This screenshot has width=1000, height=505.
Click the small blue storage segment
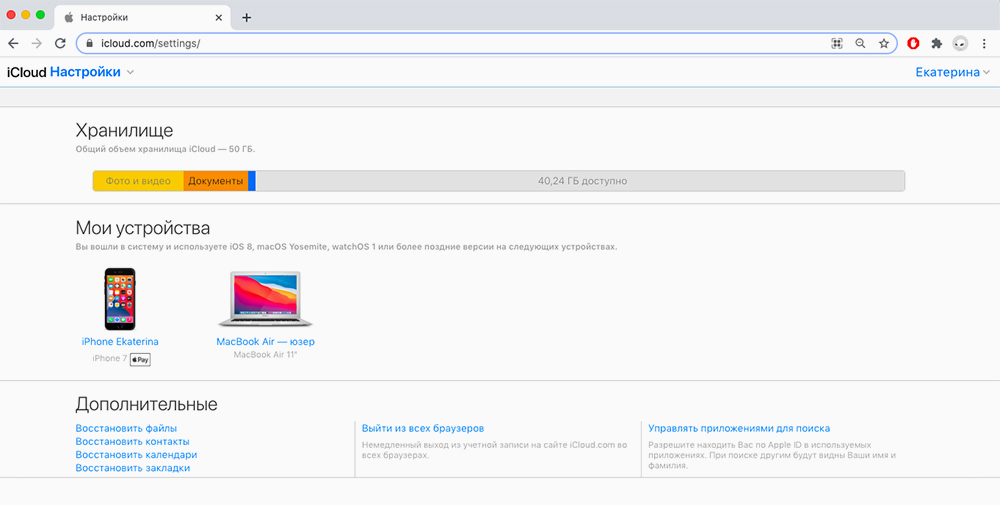pyautogui.click(x=252, y=181)
